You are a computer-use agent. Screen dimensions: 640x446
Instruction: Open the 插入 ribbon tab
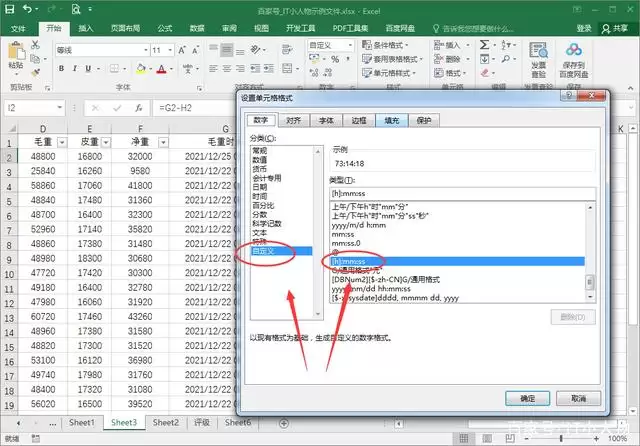pos(86,28)
